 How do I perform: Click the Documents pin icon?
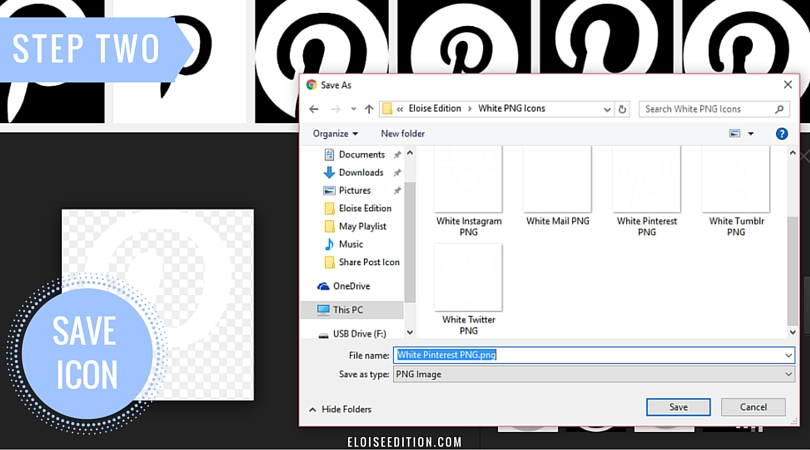click(397, 154)
